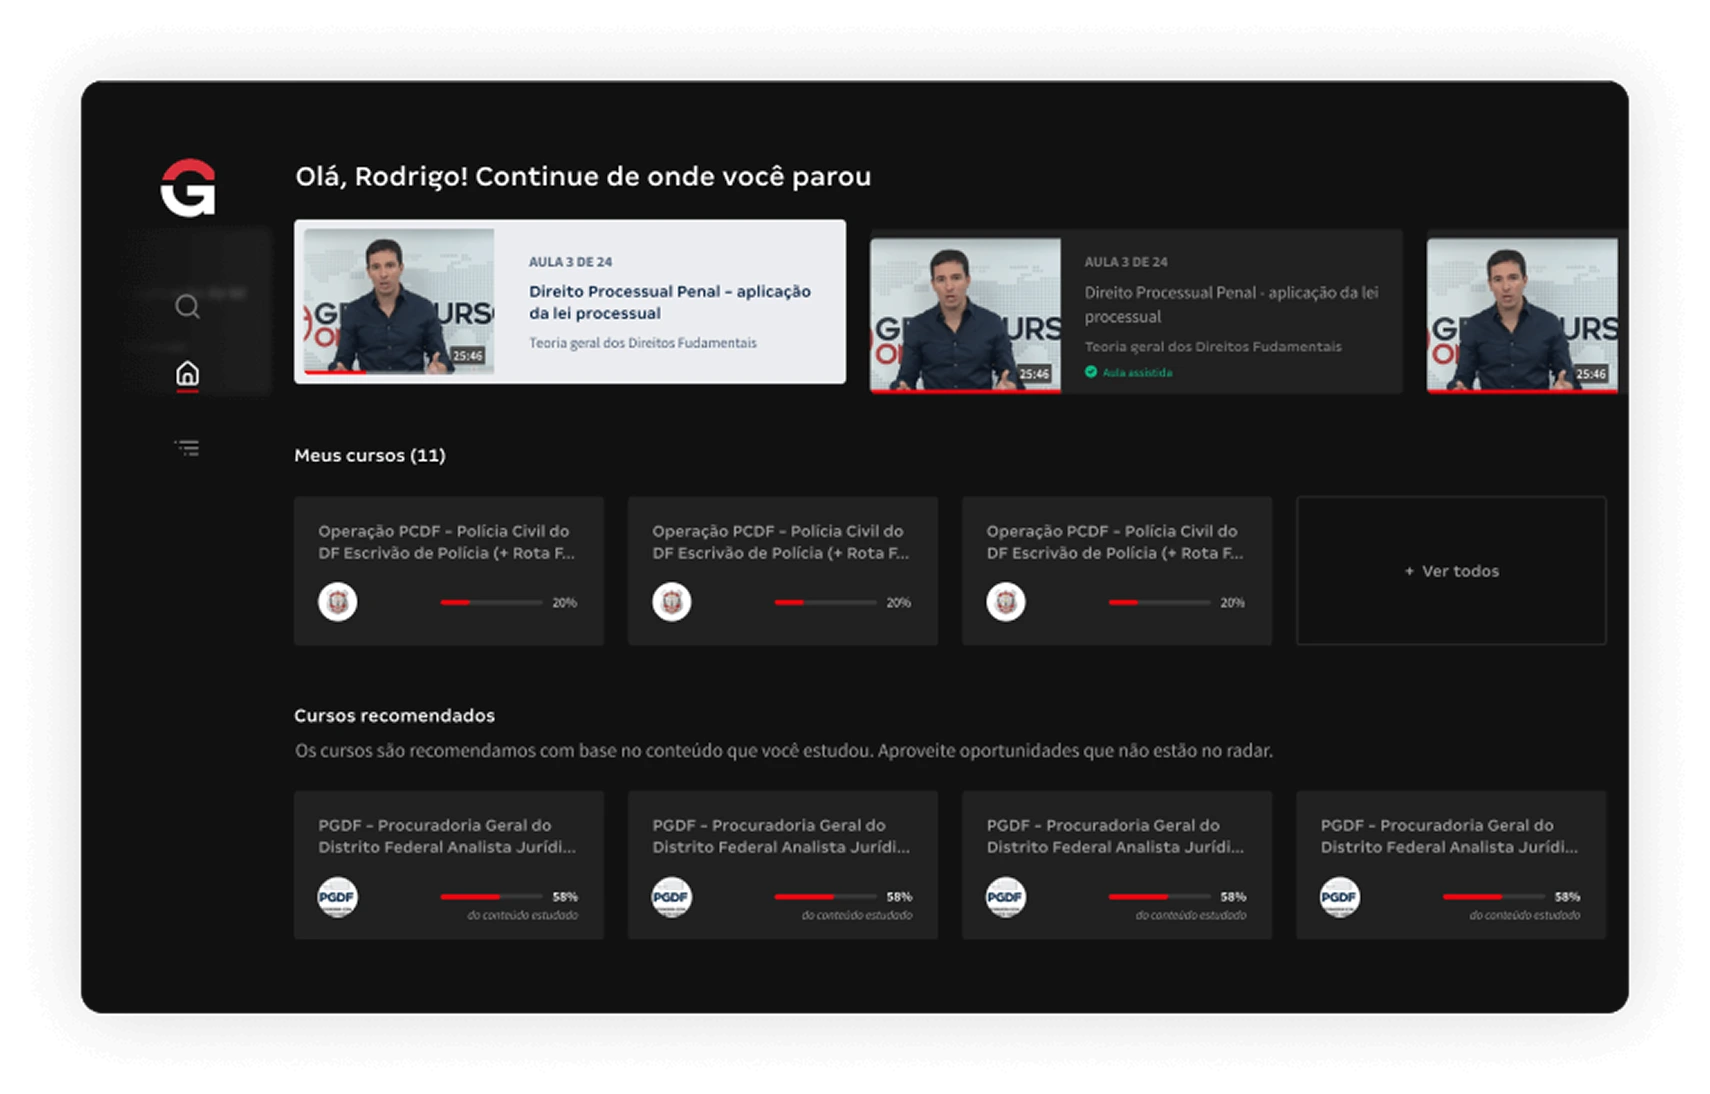The height and width of the screenshot is (1094, 1710).
Task: Open the list menu icon in the sidebar
Action: (187, 448)
